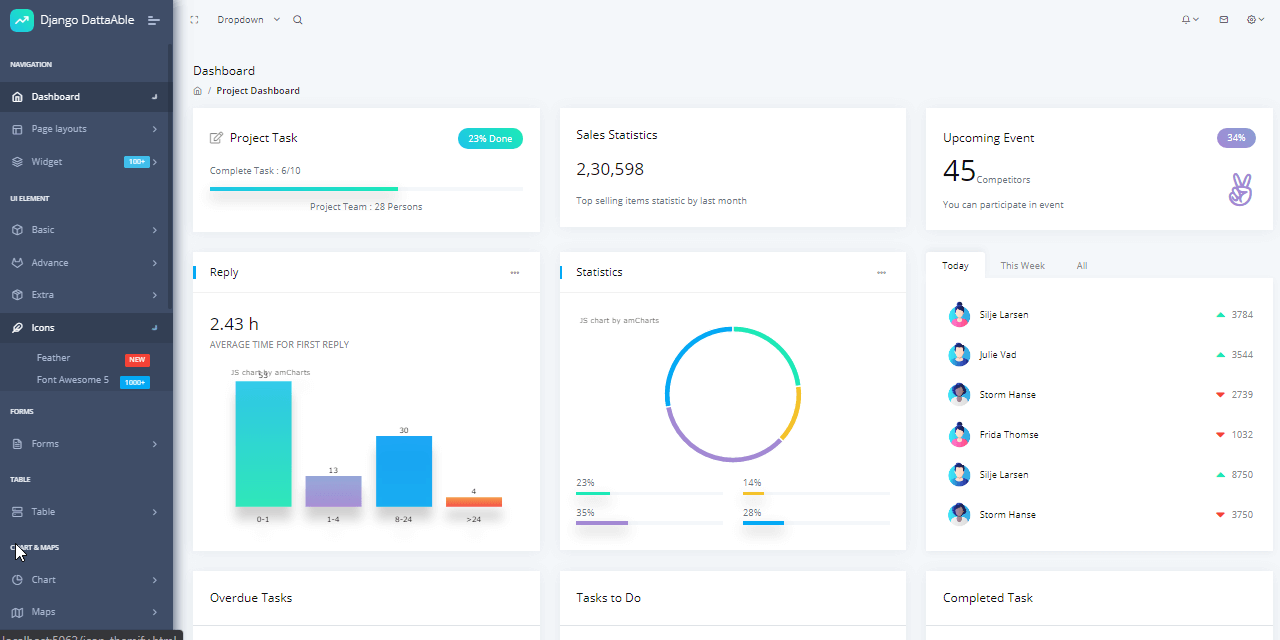Click Julie Vad's avatar thumbnail
Image resolution: width=1280 pixels, height=640 pixels.
[x=959, y=354]
